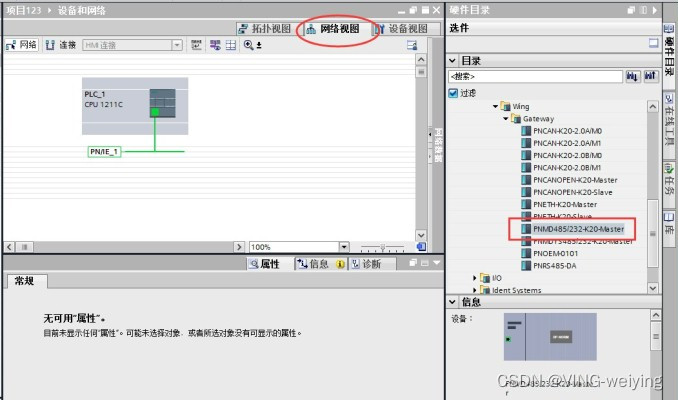Float the inspector window icon
The height and width of the screenshot is (400, 678).
[x=413, y=263]
